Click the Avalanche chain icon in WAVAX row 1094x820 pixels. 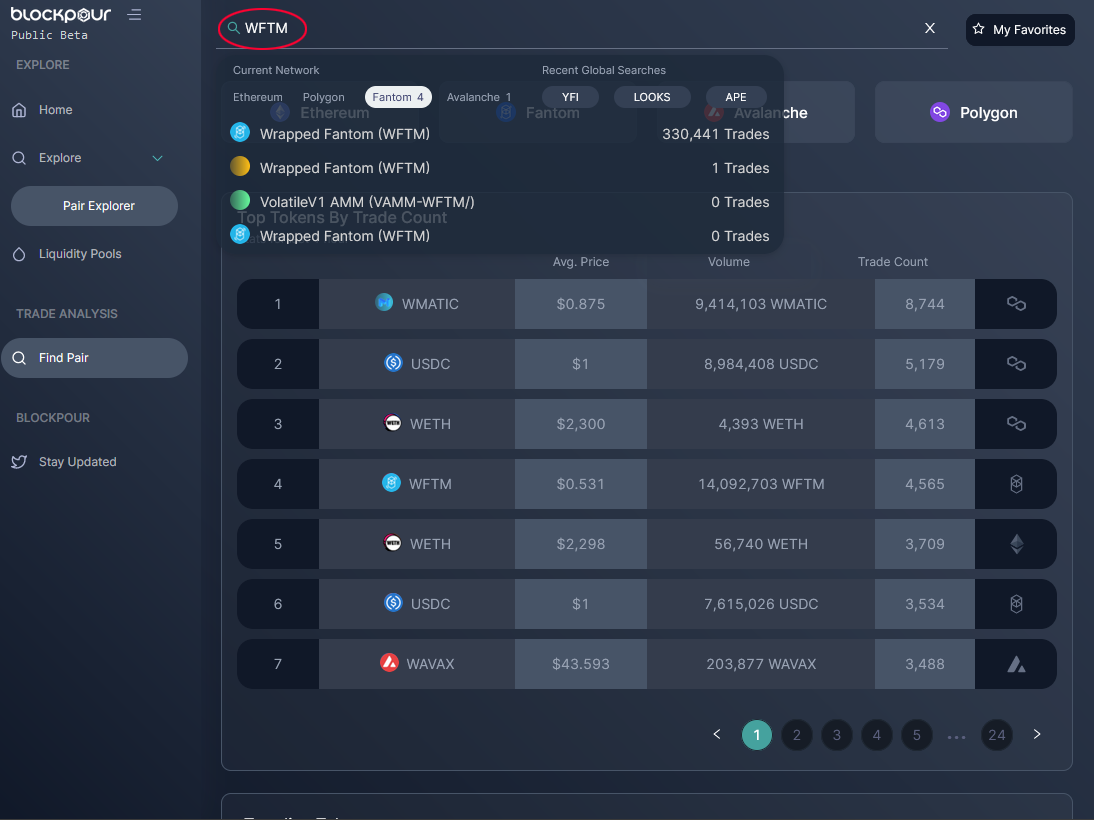click(x=1017, y=664)
